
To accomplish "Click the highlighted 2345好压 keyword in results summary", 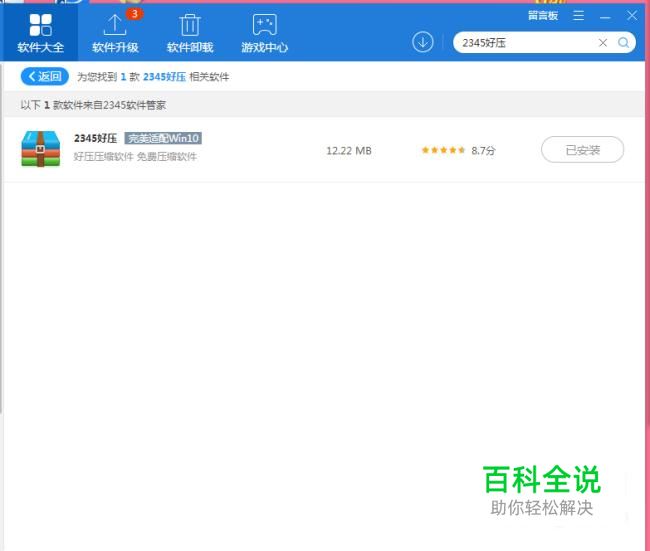I will pyautogui.click(x=164, y=77).
